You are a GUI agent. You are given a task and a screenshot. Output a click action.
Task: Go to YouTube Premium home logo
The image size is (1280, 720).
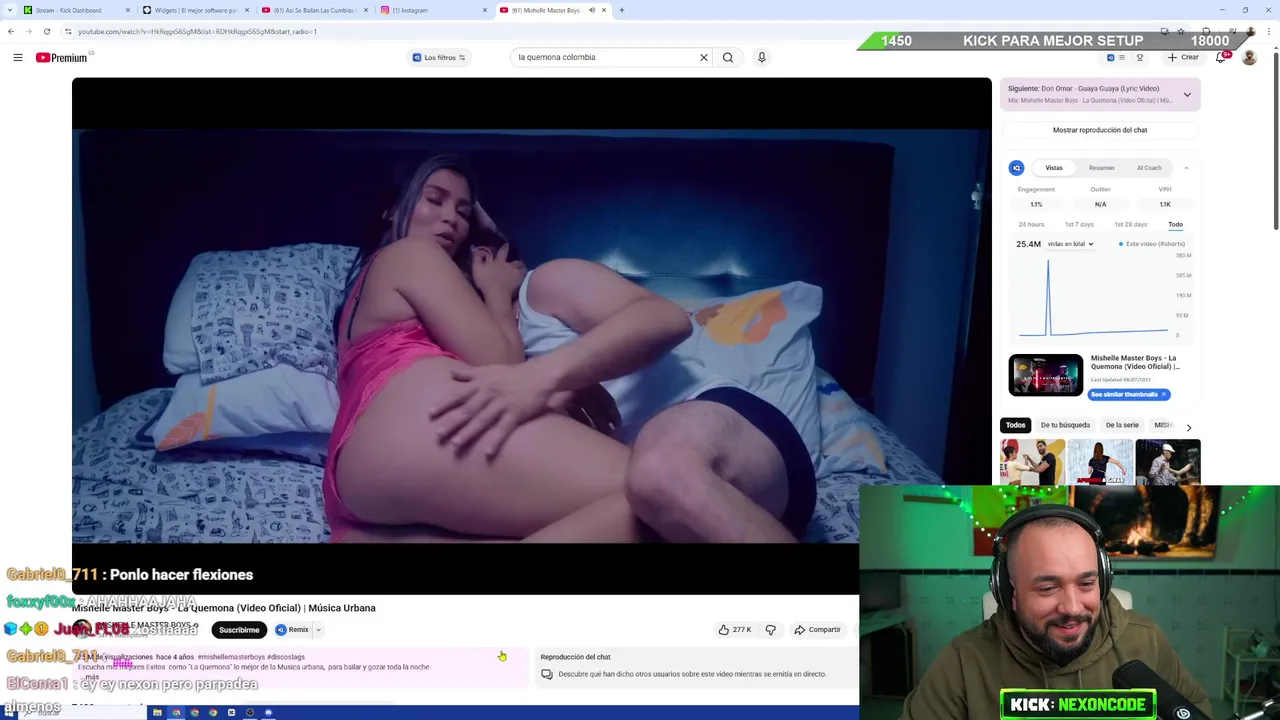point(62,58)
